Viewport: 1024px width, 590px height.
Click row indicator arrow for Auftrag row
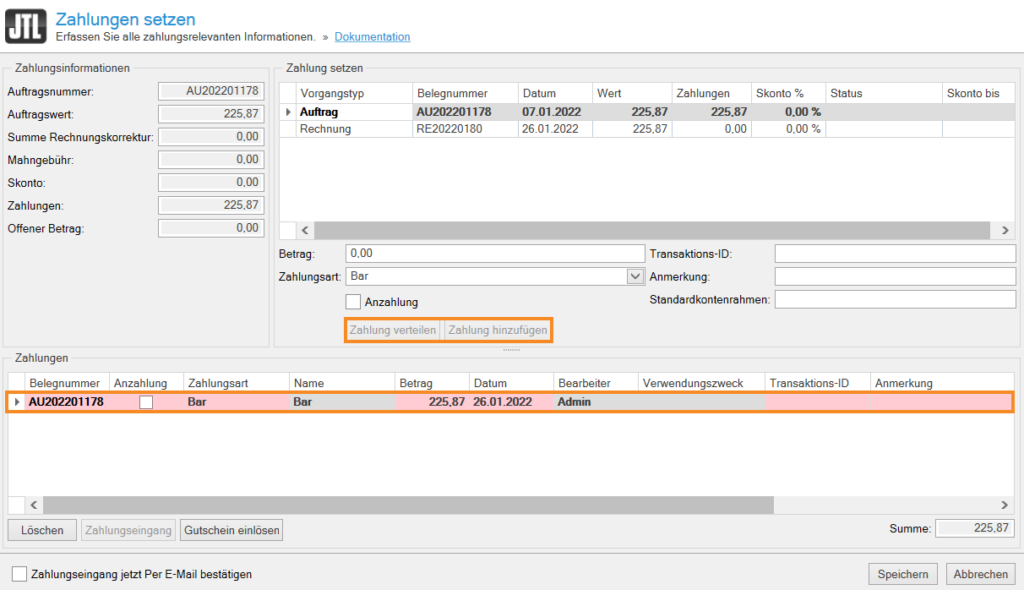coord(289,112)
